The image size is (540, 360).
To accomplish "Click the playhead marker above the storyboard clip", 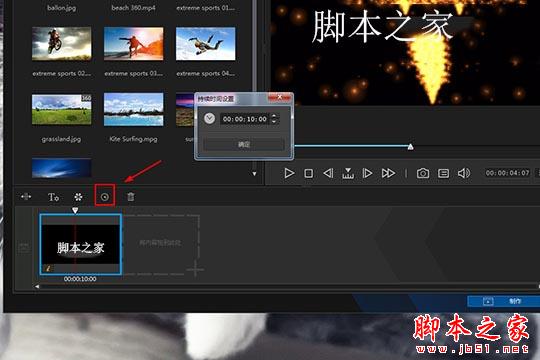I will tap(75, 210).
